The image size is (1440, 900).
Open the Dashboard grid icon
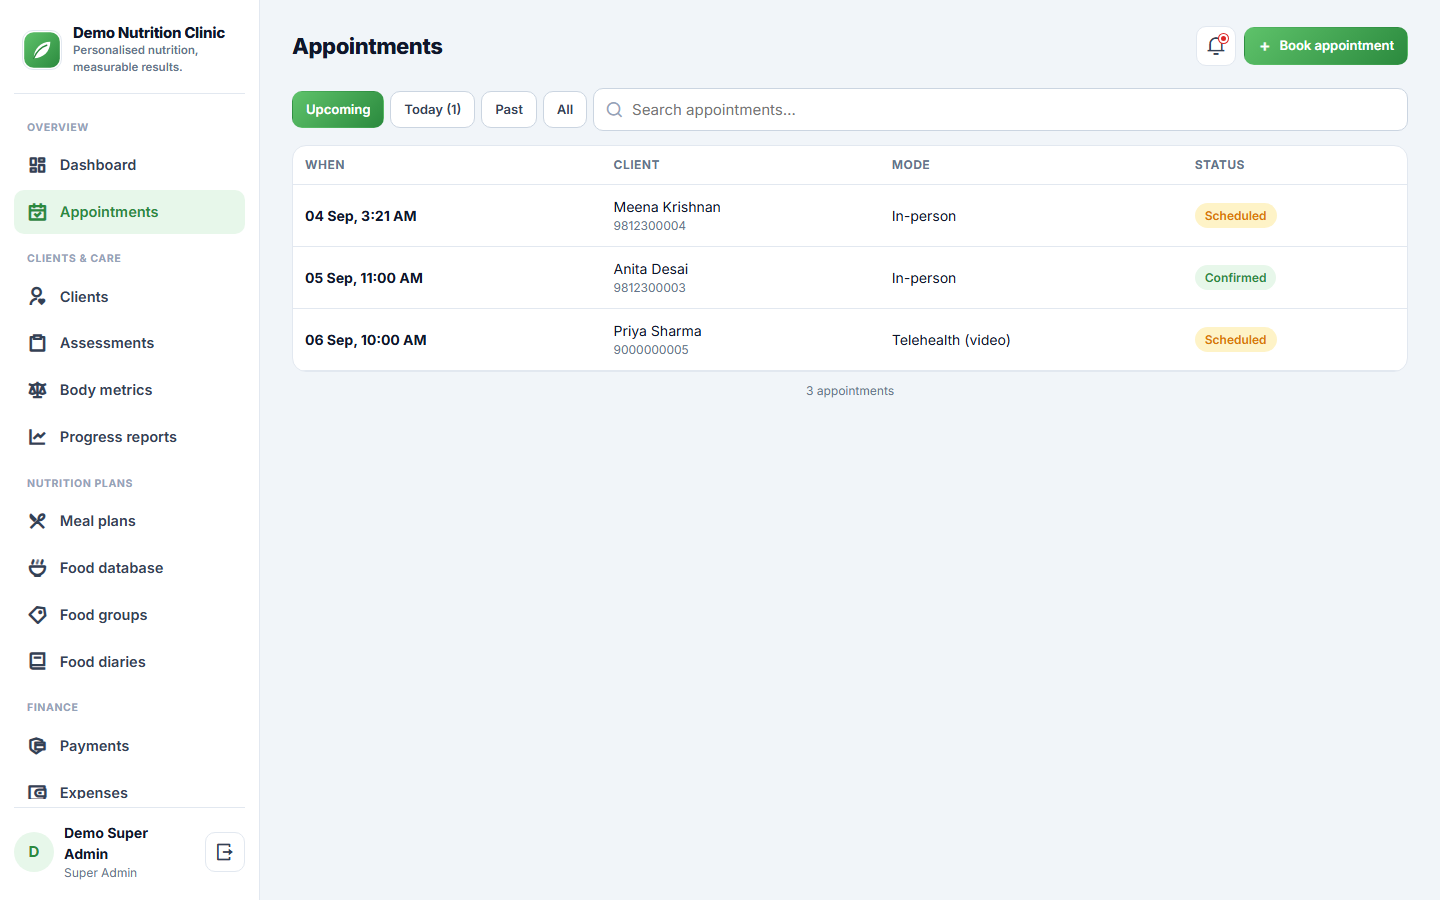[37, 165]
